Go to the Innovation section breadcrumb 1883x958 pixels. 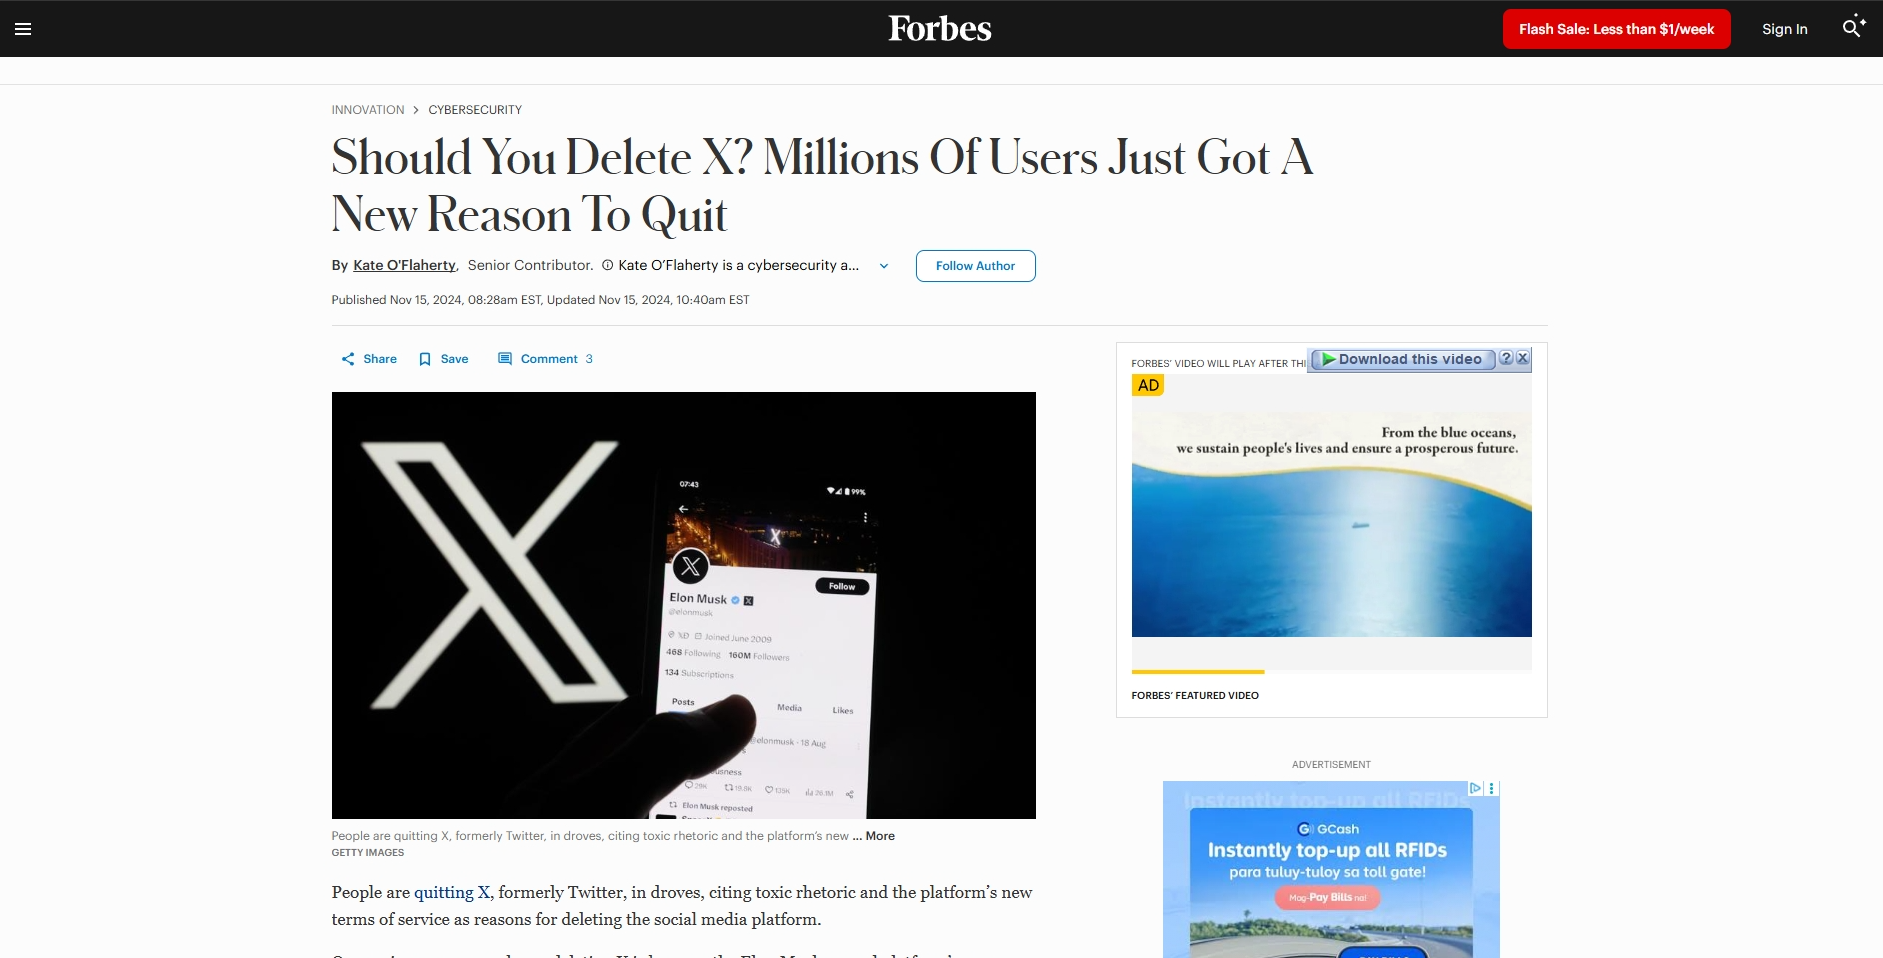pos(368,110)
